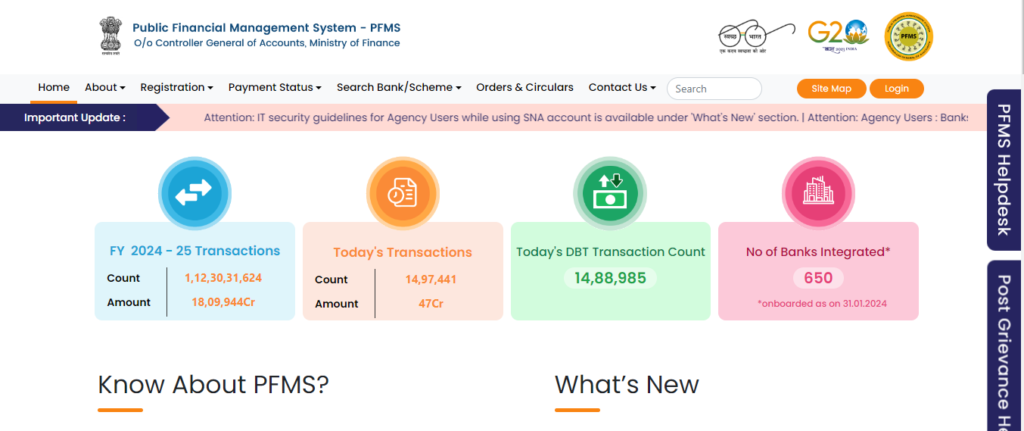Click the count value 1,12,30,31,624
The height and width of the screenshot is (431, 1024).
[x=223, y=278]
